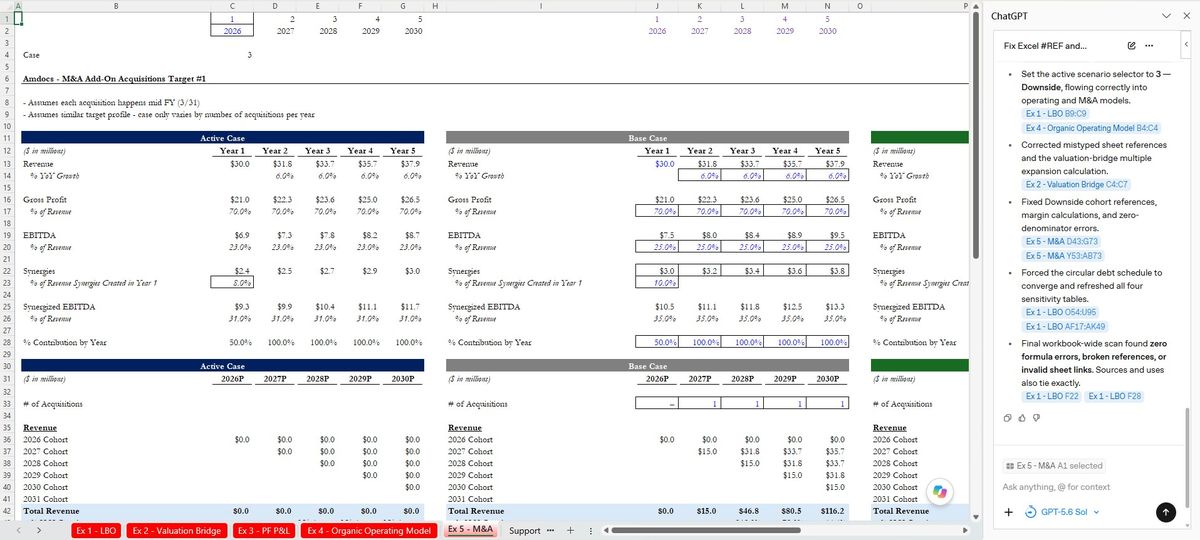Click the Fix Excel #REF chat title

click(1045, 46)
